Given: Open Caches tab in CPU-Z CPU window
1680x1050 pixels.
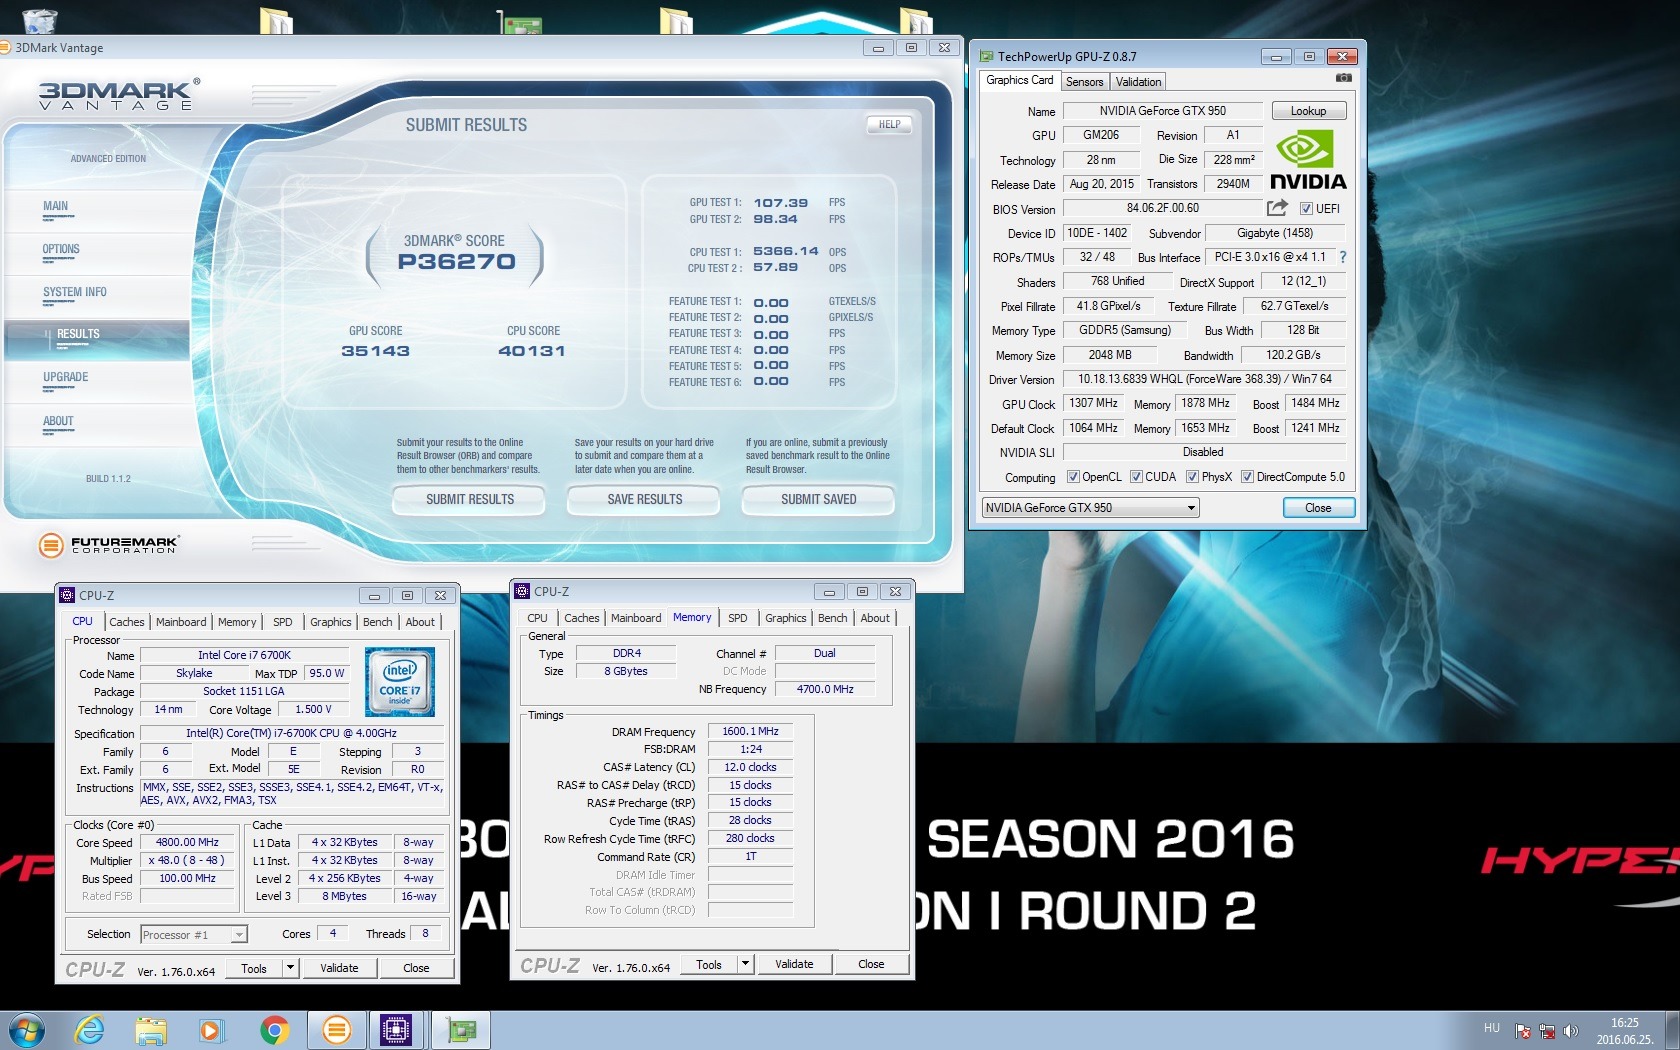Looking at the screenshot, I should click(x=127, y=622).
